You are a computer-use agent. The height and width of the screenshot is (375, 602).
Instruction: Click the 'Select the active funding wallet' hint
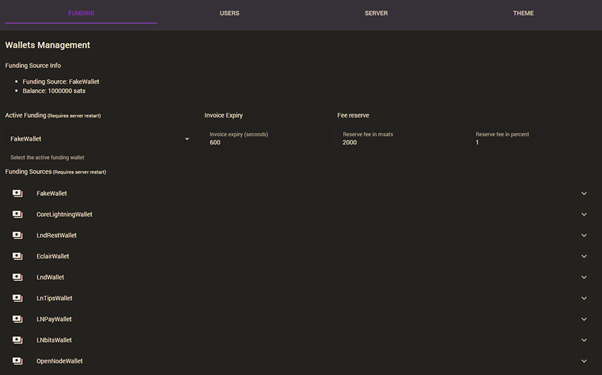(47, 157)
